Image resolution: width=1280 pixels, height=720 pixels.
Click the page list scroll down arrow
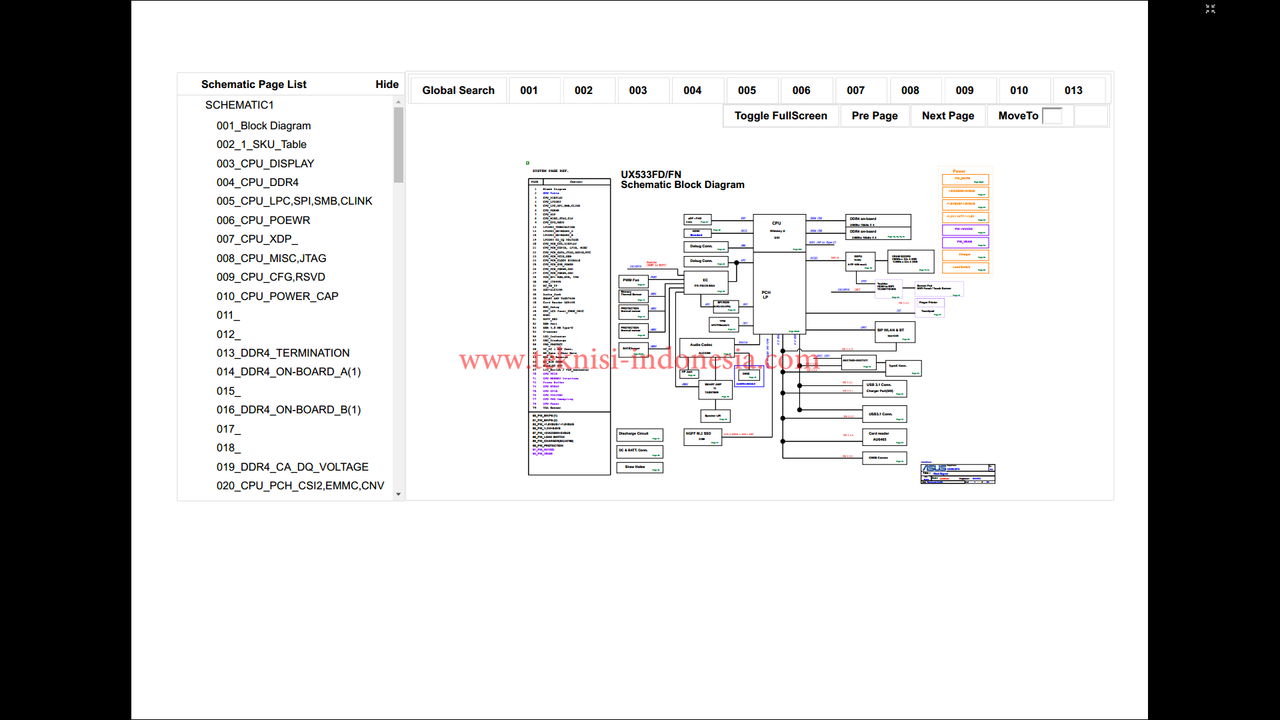coord(399,494)
